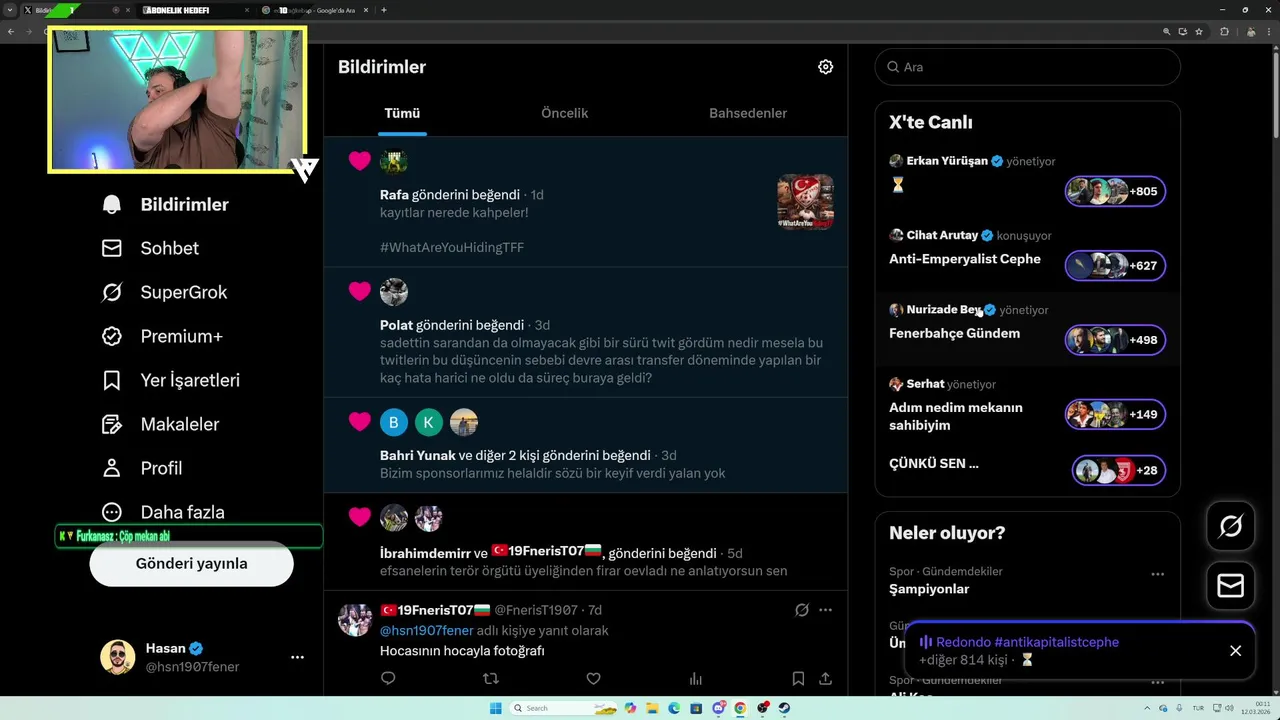
Task: Share the FnerisT1907 reply
Action: click(x=825, y=678)
